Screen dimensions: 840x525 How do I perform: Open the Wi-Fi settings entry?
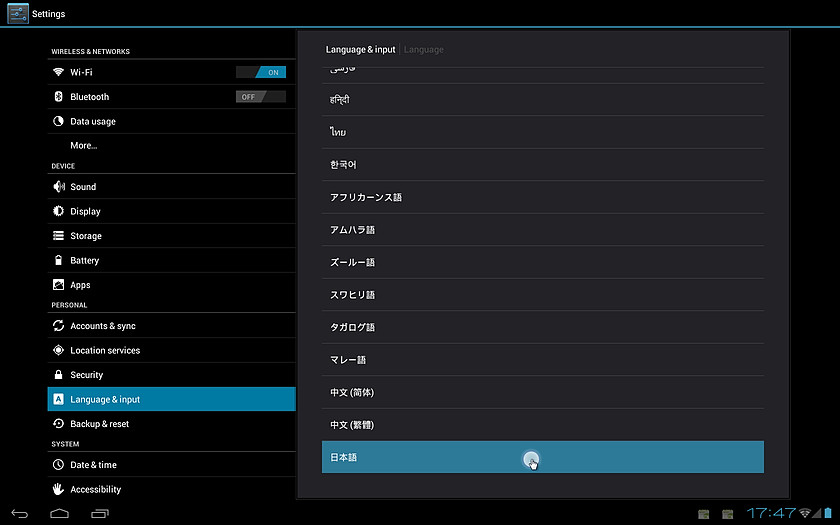click(x=171, y=72)
